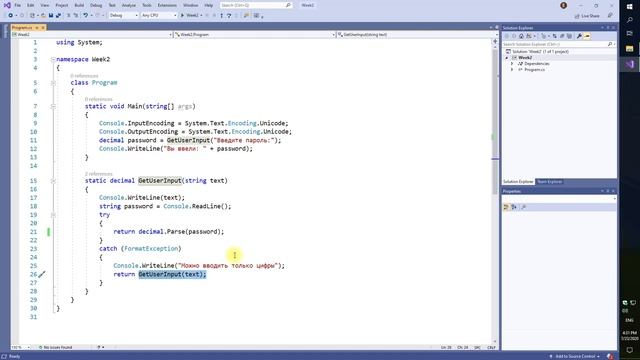Click the No issues found status indicator

click(x=55, y=347)
